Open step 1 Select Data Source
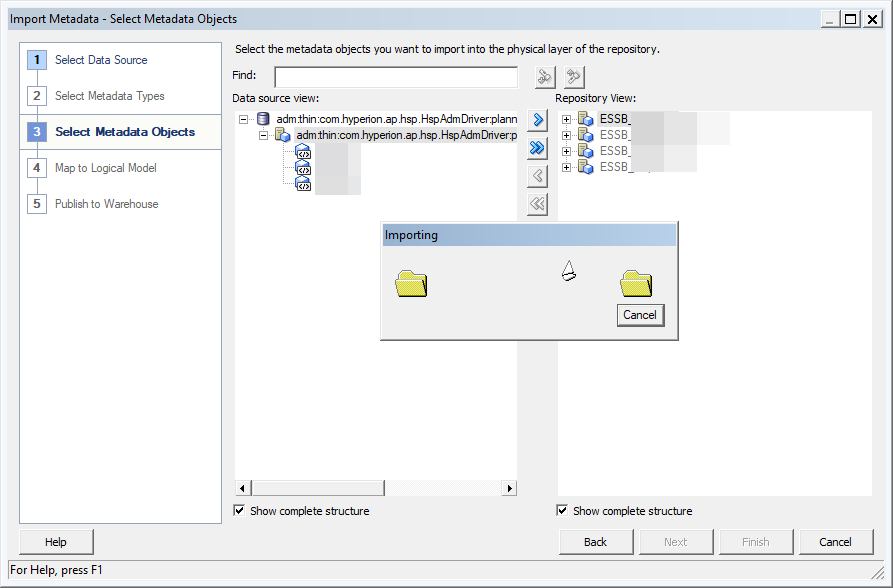Screen dimensions: 893x588 pyautogui.click(x=100, y=59)
